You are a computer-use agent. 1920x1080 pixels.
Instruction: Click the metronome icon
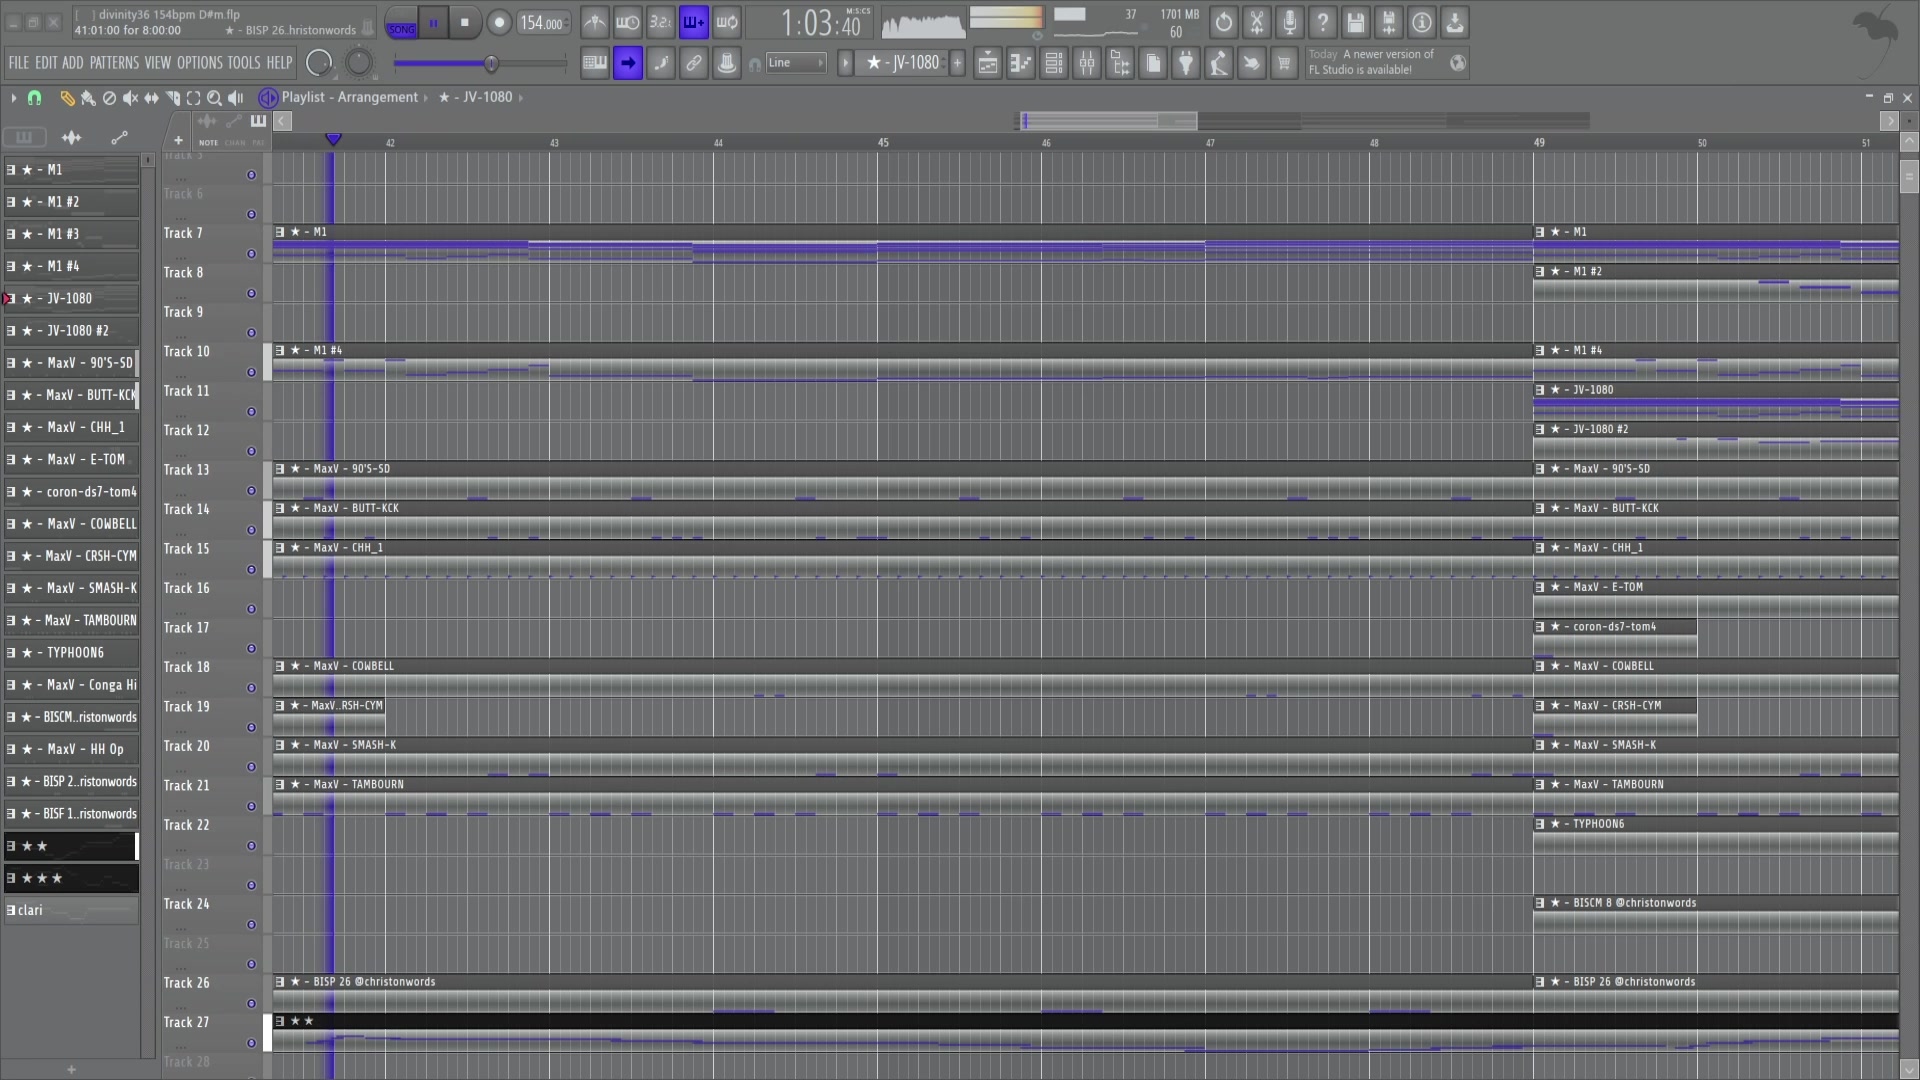(595, 22)
